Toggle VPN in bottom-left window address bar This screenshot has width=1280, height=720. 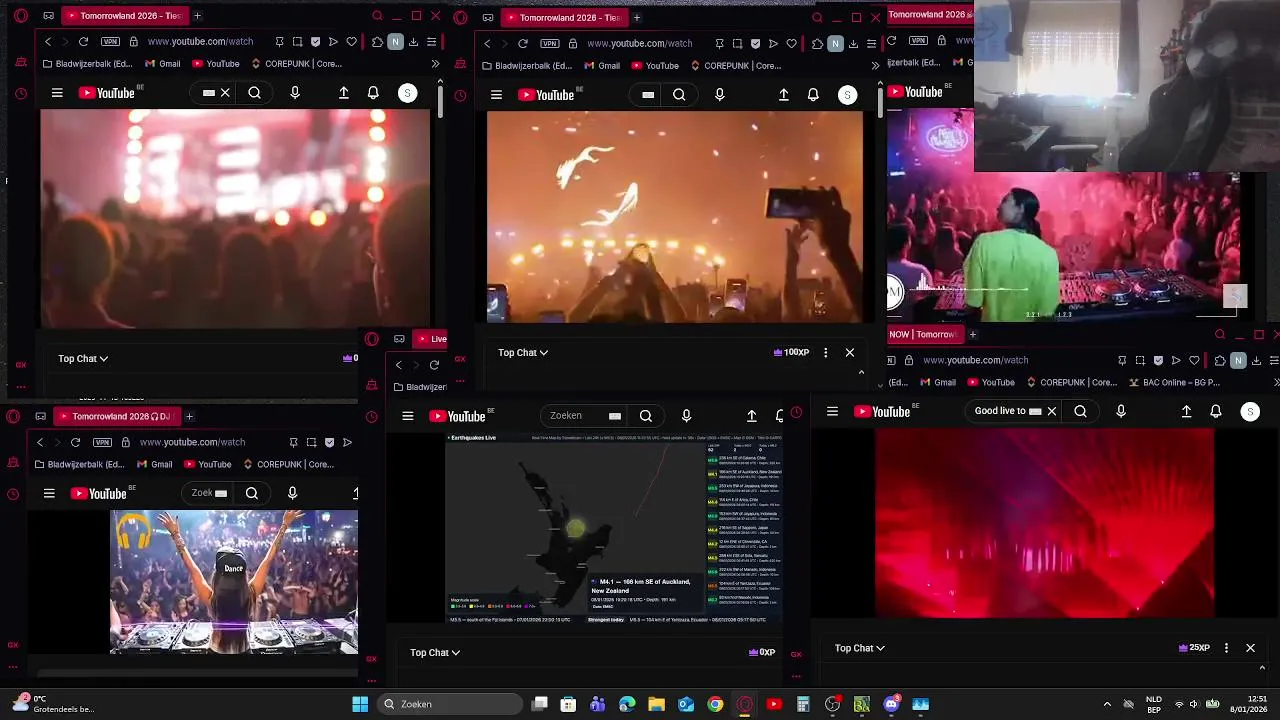[102, 442]
